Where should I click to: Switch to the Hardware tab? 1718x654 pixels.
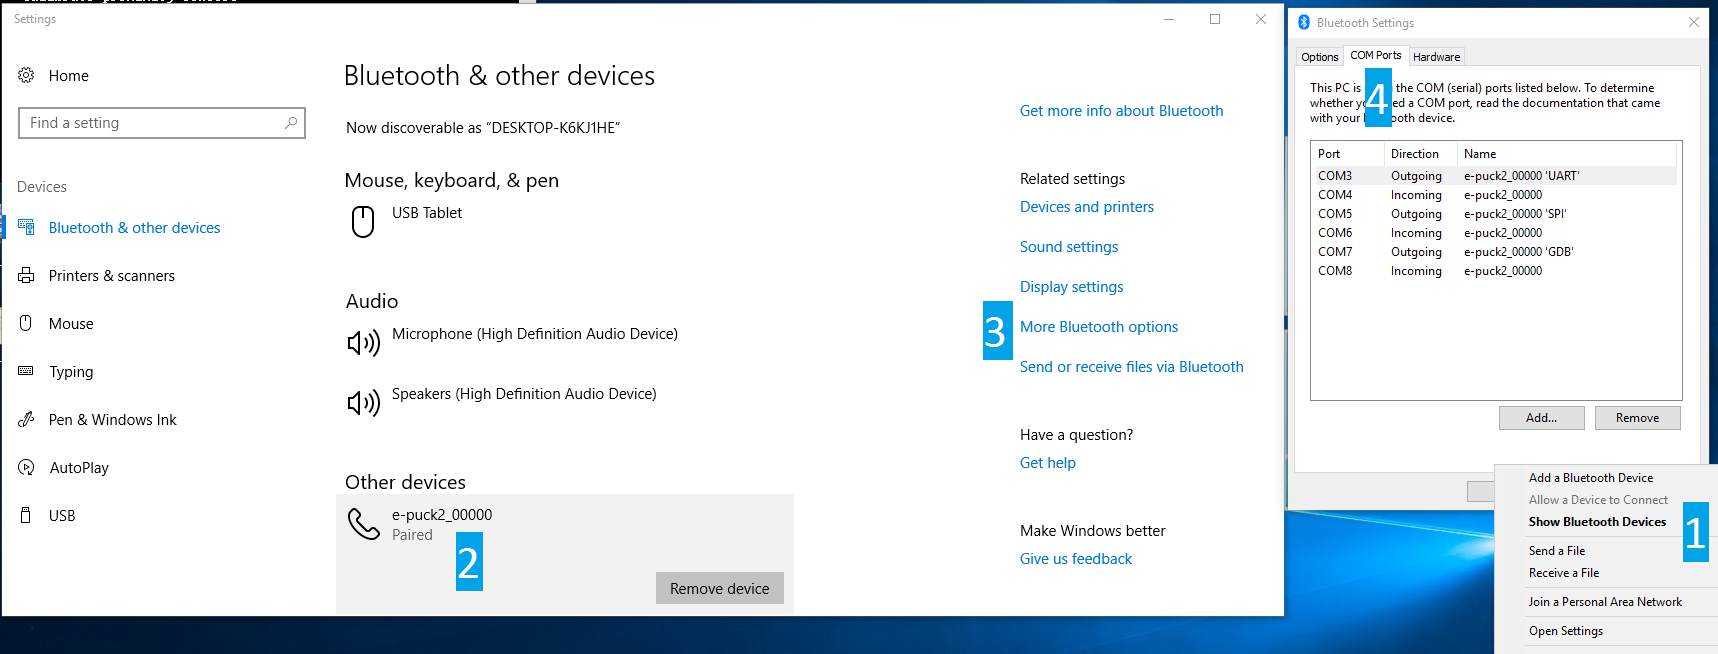click(x=1436, y=57)
